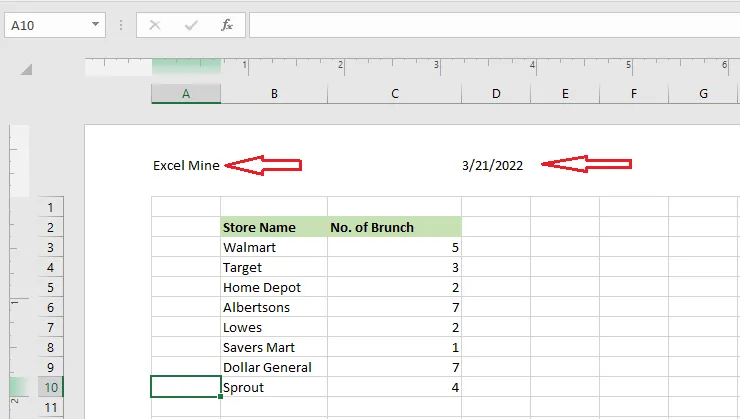Select row 9 header

(50, 367)
